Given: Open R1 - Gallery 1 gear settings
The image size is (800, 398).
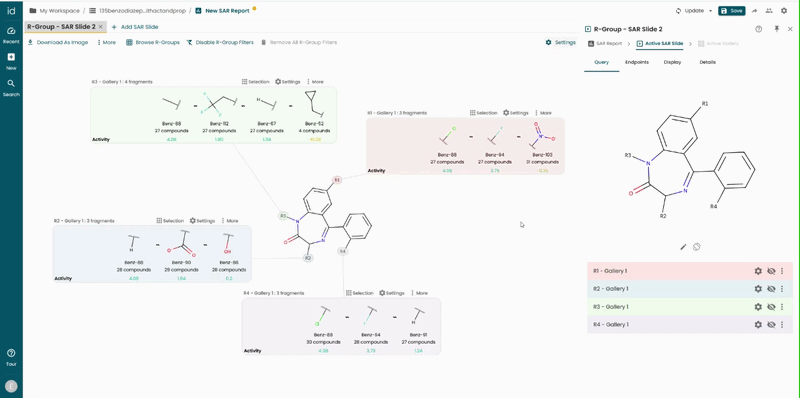Looking at the screenshot, I should 758,271.
